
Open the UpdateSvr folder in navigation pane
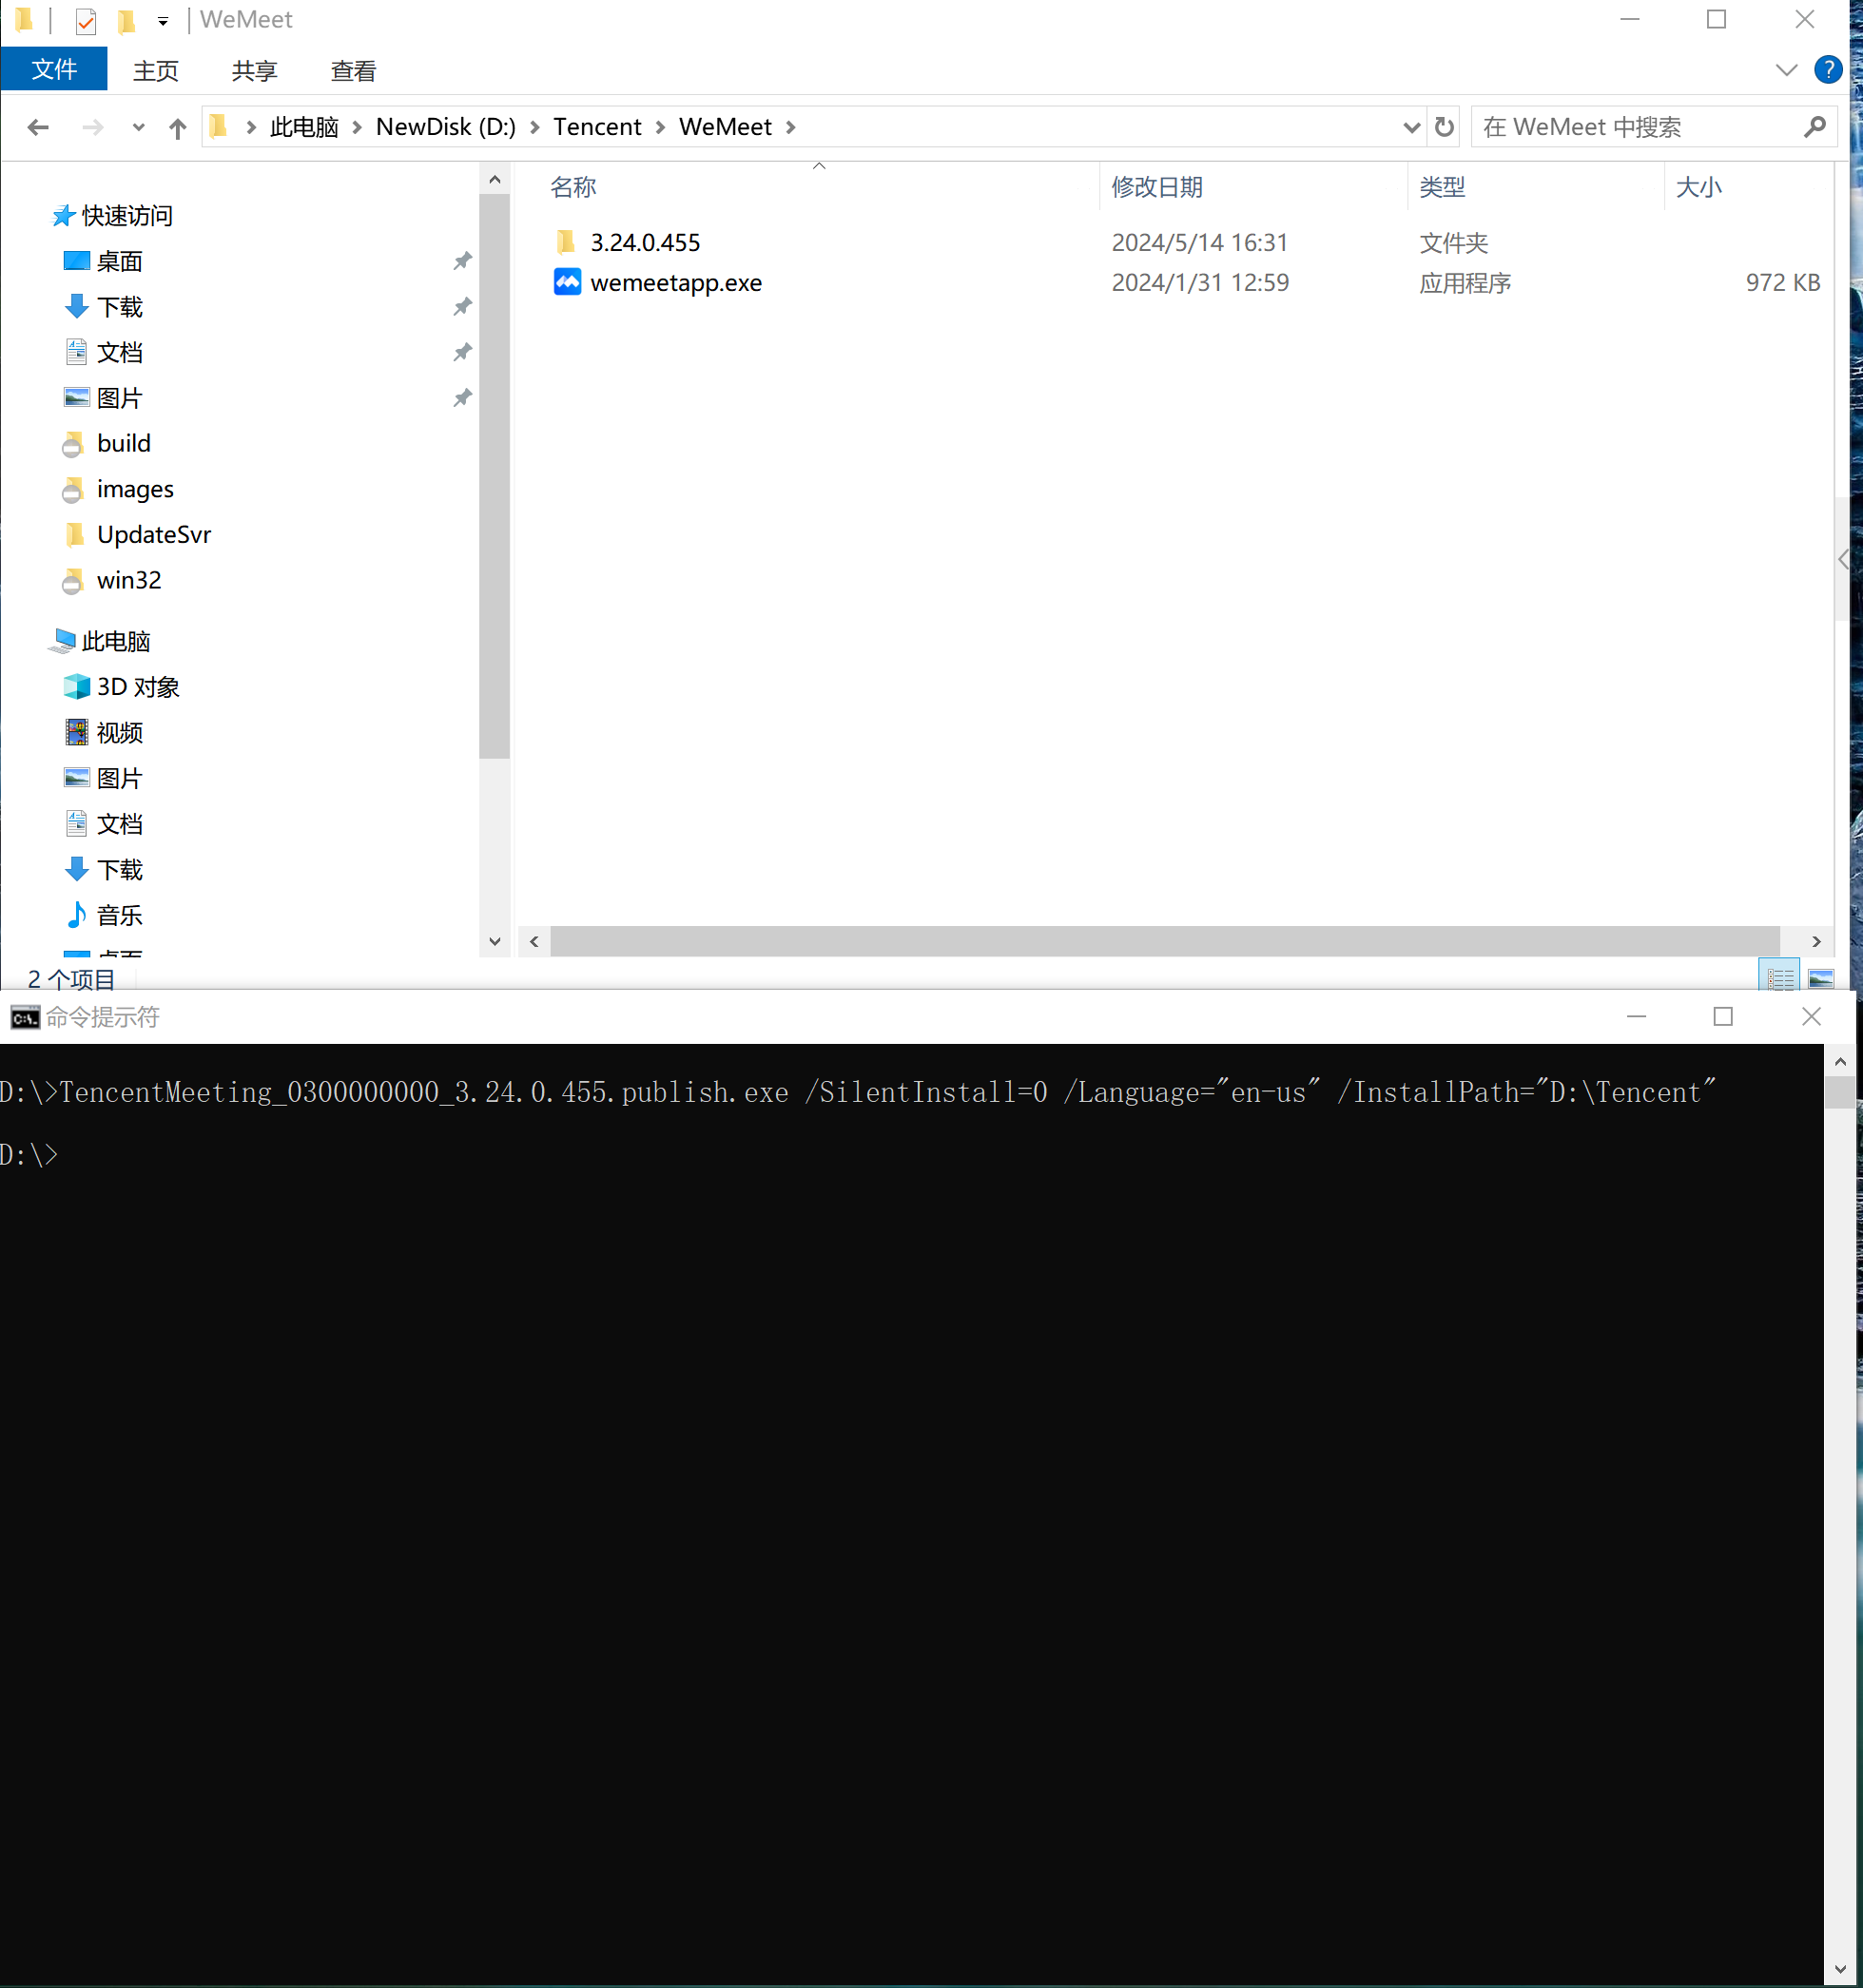click(153, 535)
